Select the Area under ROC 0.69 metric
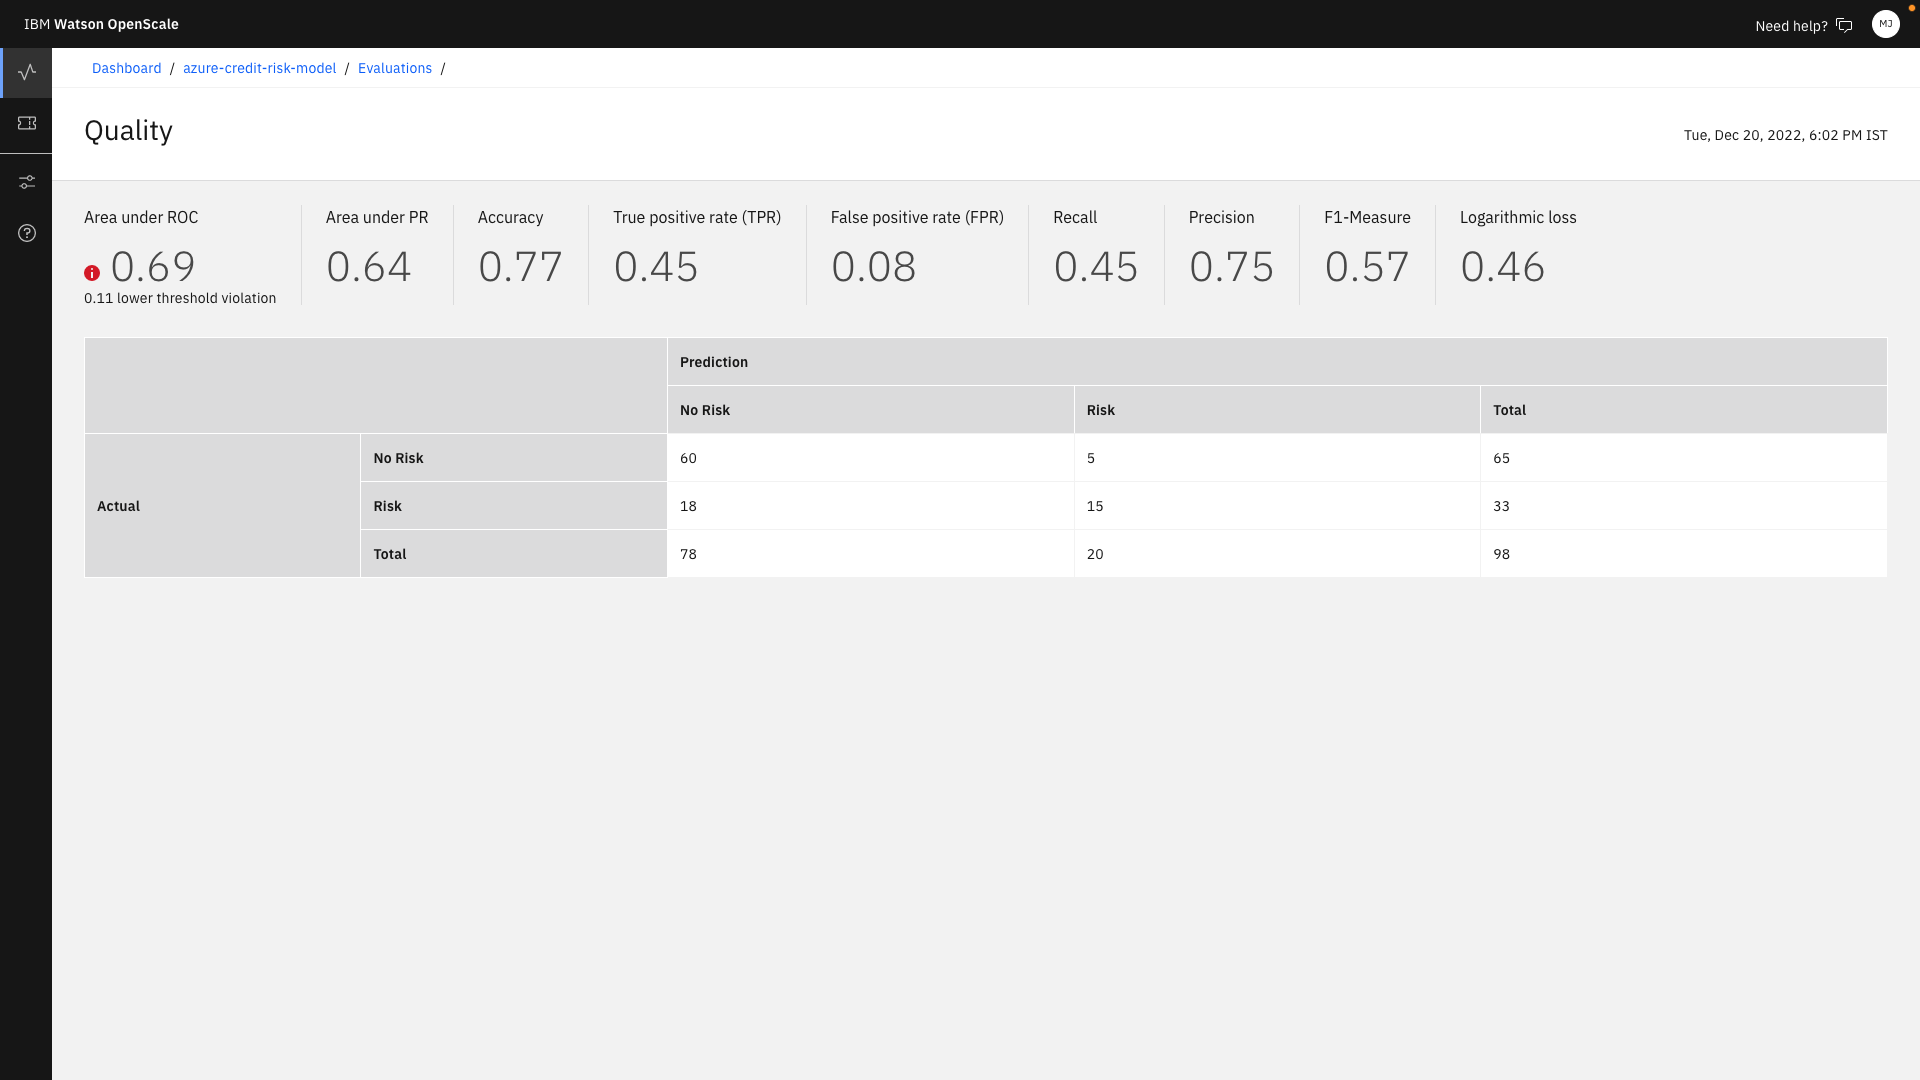Viewport: 1920px width, 1080px height. click(x=153, y=266)
